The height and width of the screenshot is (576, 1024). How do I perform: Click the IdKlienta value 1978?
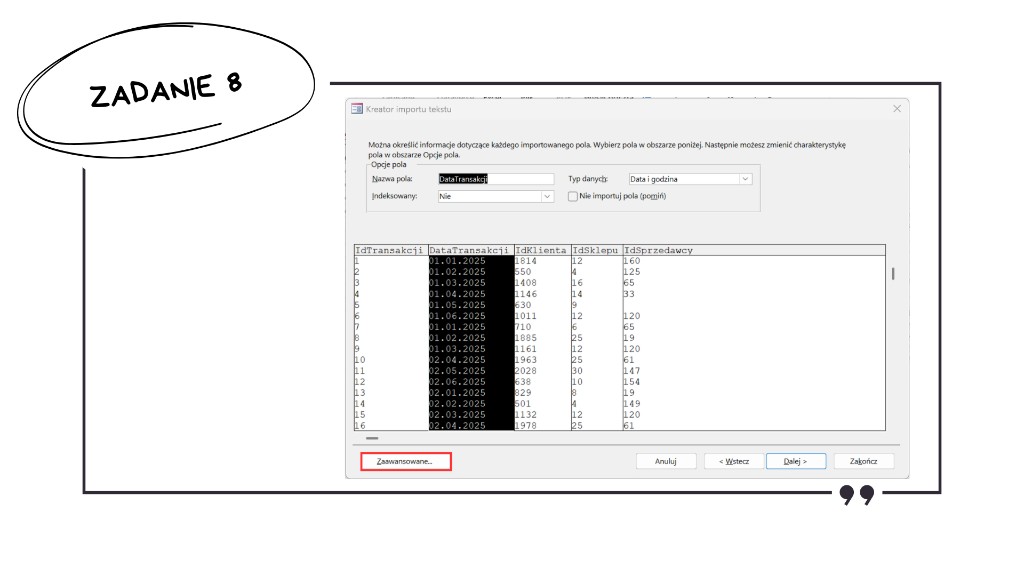(x=526, y=426)
